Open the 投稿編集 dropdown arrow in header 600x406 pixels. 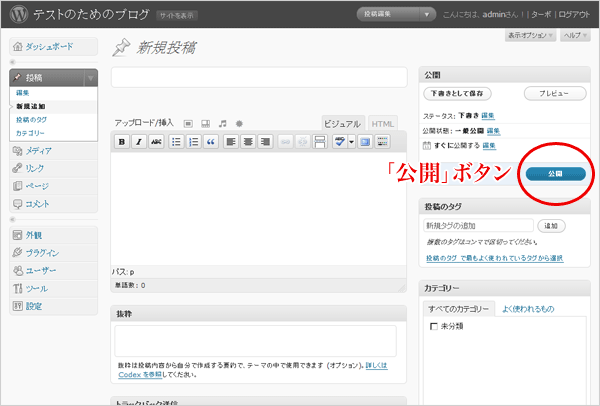(427, 15)
